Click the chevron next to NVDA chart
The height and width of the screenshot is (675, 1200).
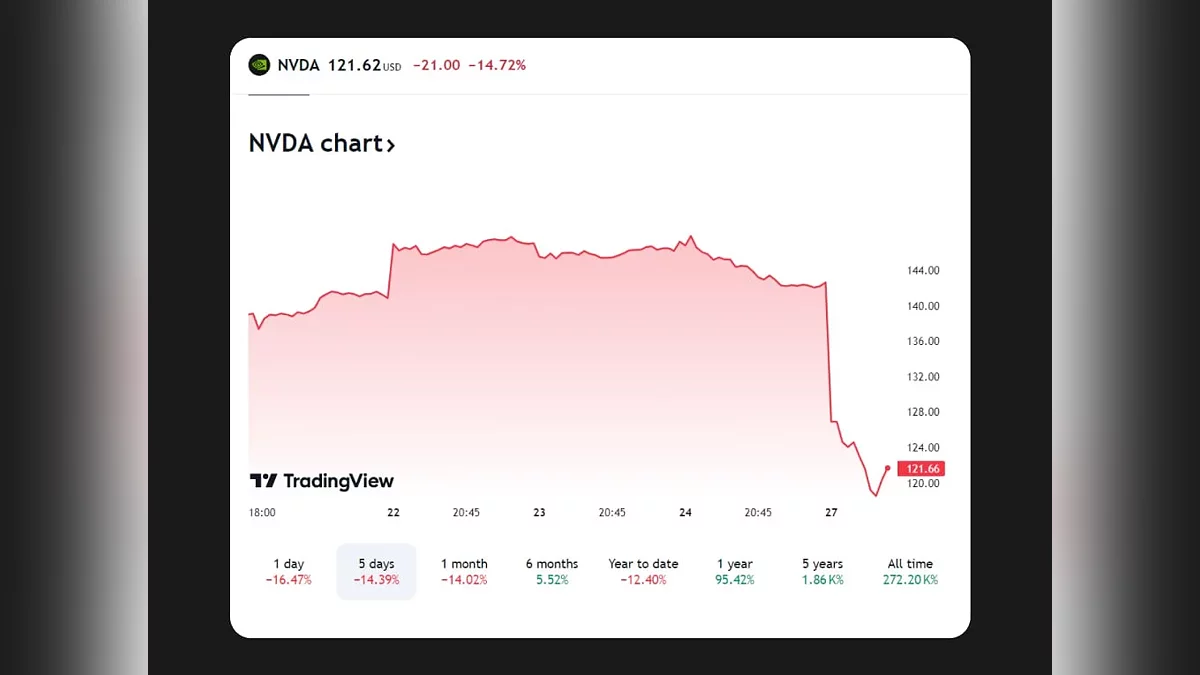391,145
